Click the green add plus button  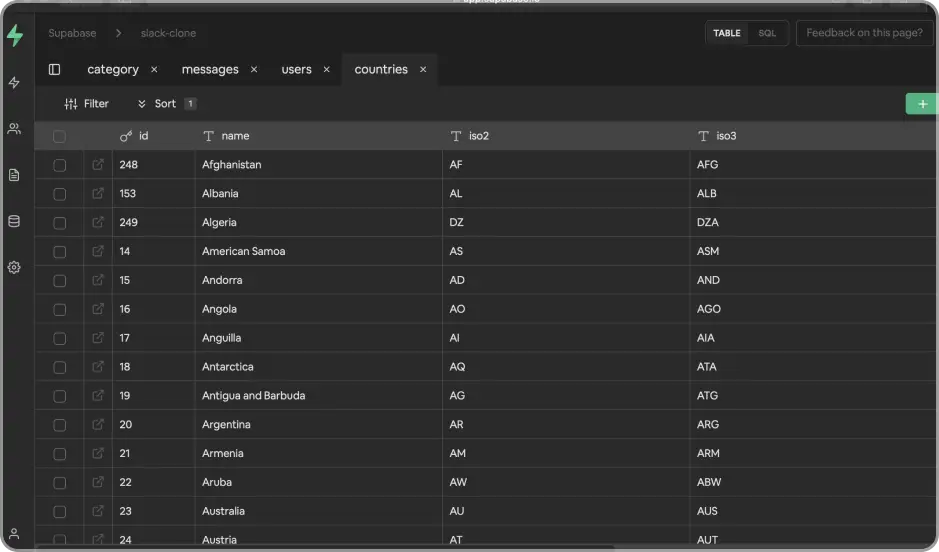pyautogui.click(x=922, y=104)
